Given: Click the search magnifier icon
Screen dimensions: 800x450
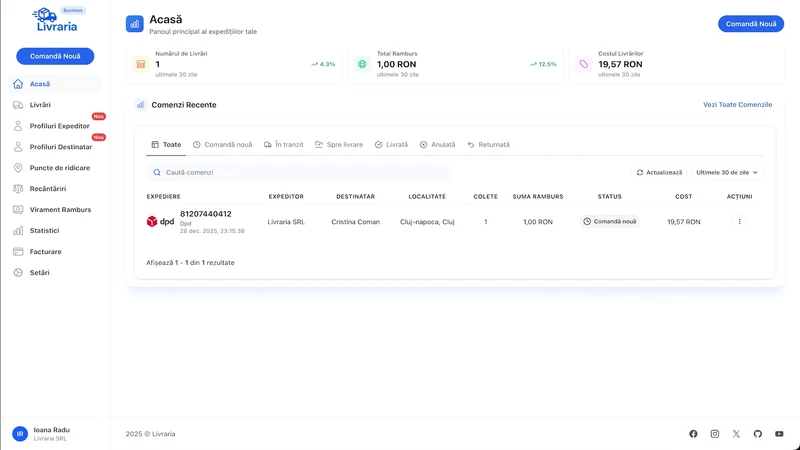Looking at the screenshot, I should click(157, 172).
